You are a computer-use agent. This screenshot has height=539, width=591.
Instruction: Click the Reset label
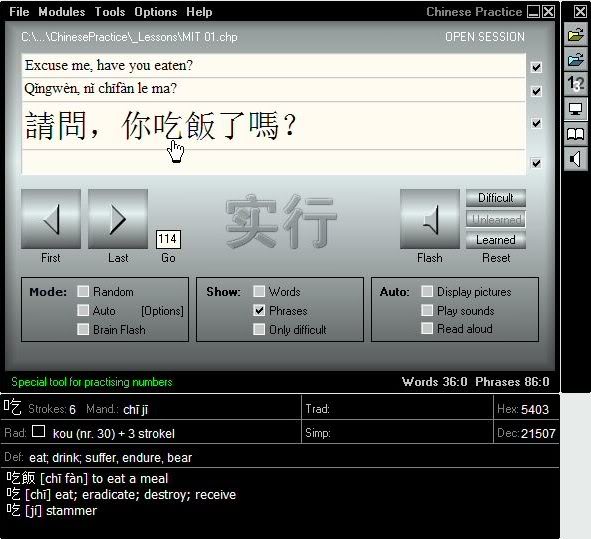(x=496, y=258)
